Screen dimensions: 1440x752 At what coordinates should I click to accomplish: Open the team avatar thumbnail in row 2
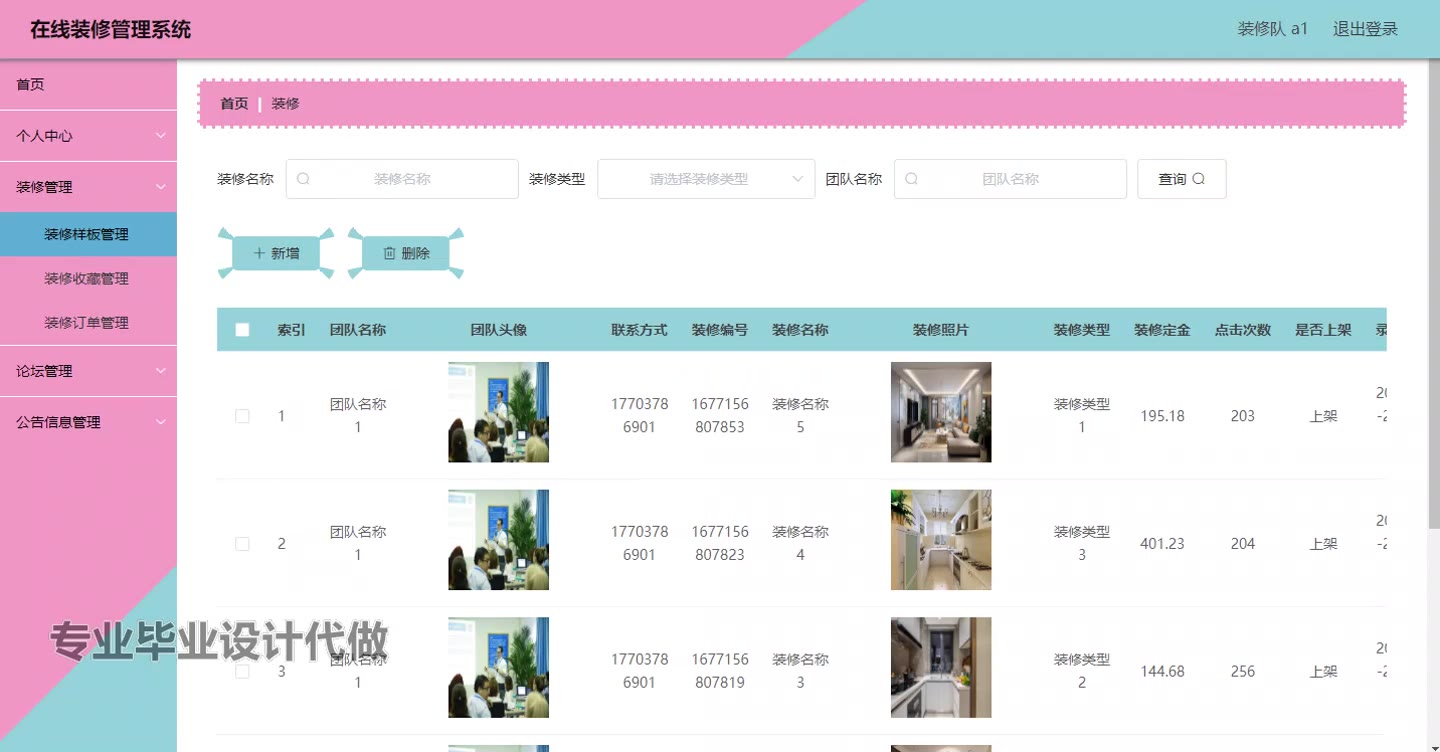(498, 540)
